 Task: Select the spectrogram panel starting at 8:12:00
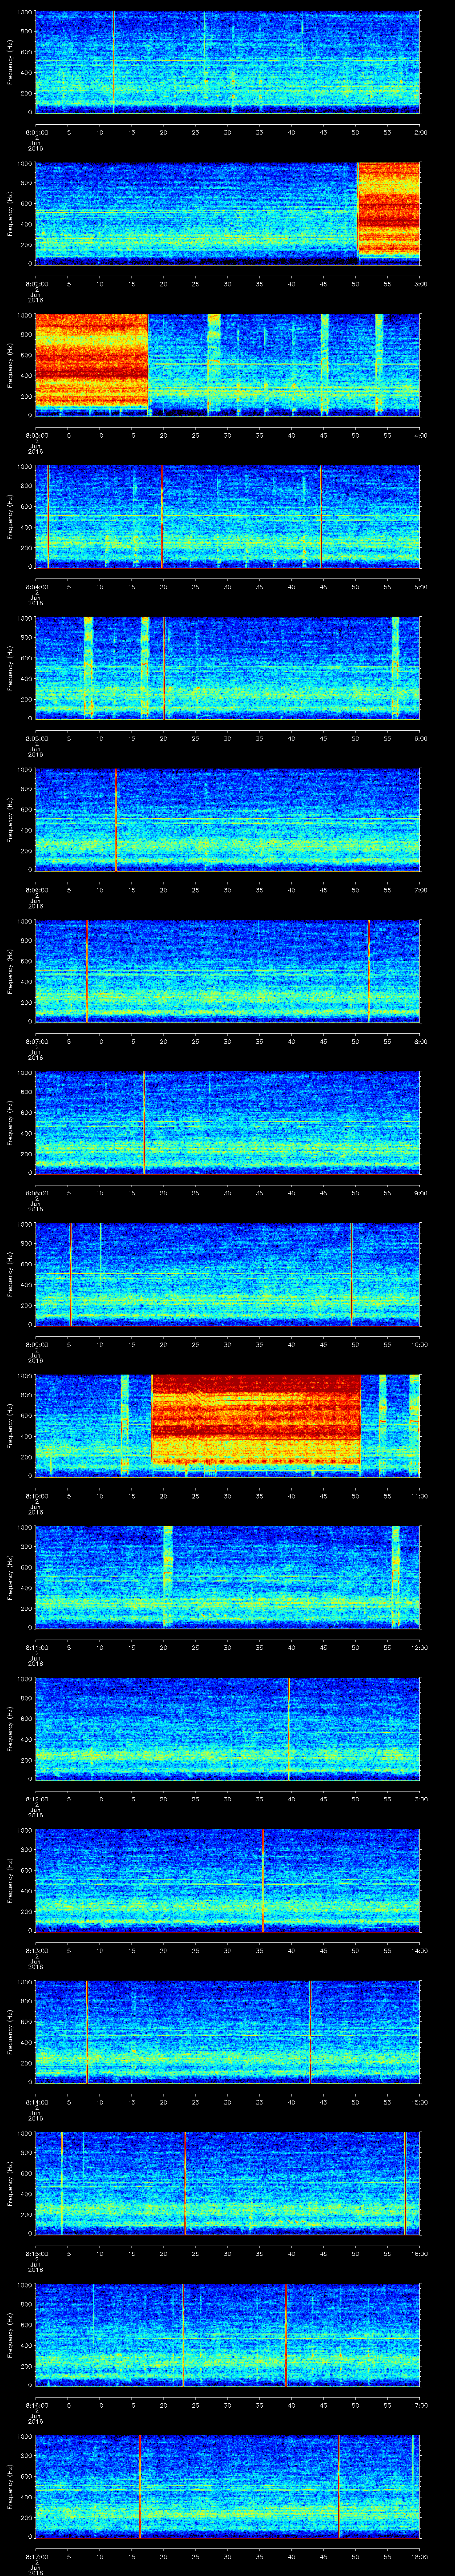click(x=228, y=1728)
